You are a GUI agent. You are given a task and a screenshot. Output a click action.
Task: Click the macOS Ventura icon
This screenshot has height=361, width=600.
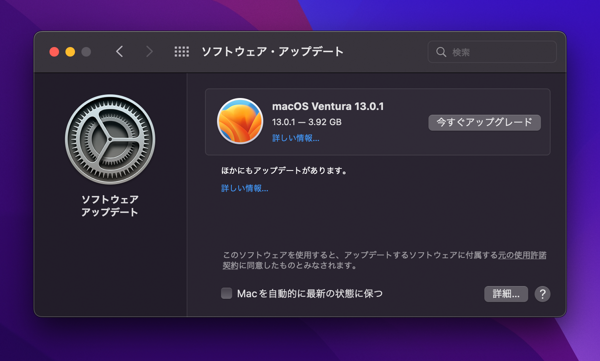point(240,121)
